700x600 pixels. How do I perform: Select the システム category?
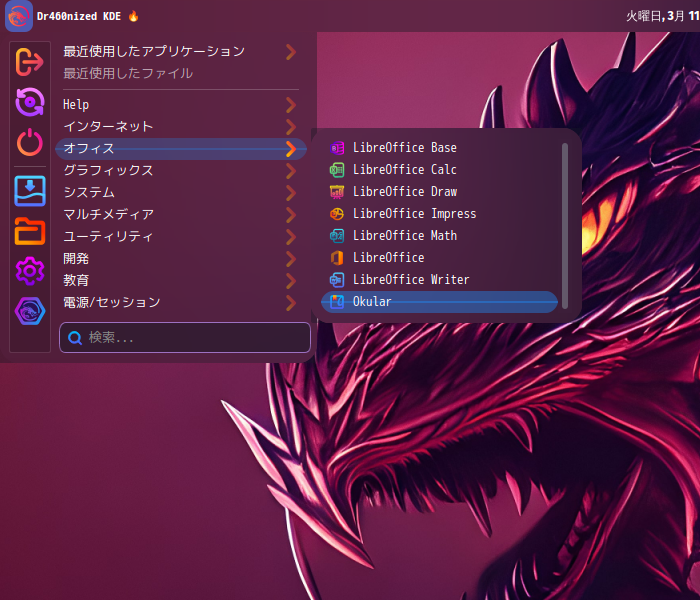(x=180, y=193)
